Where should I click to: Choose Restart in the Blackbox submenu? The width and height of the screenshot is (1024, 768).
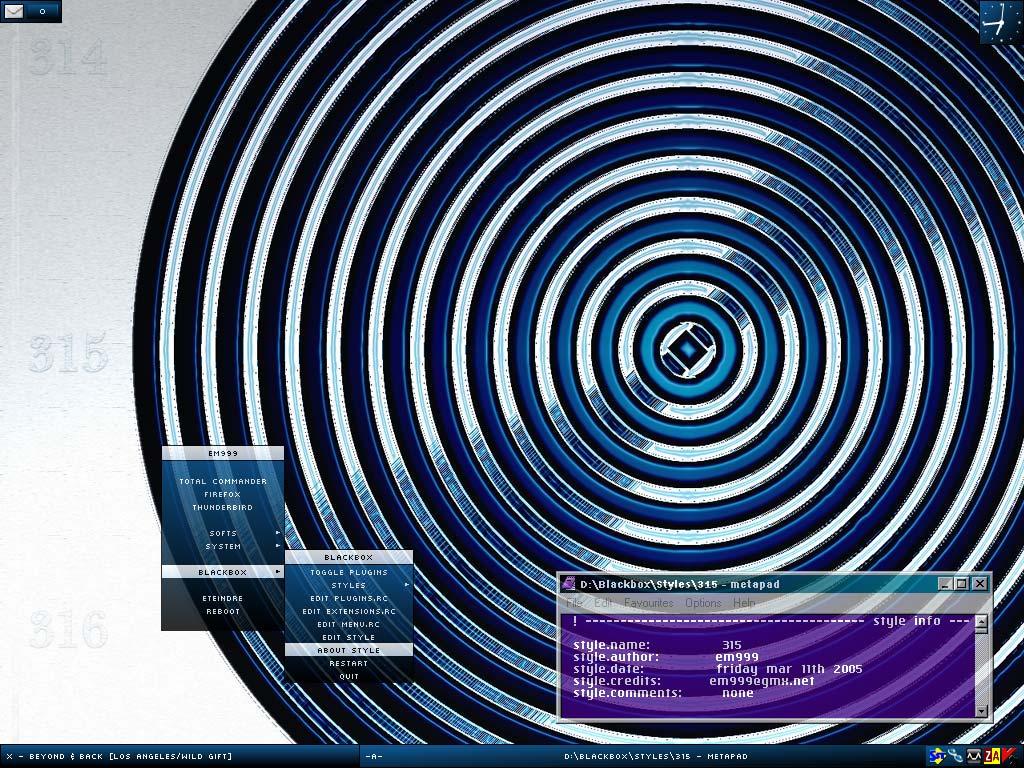click(x=349, y=664)
